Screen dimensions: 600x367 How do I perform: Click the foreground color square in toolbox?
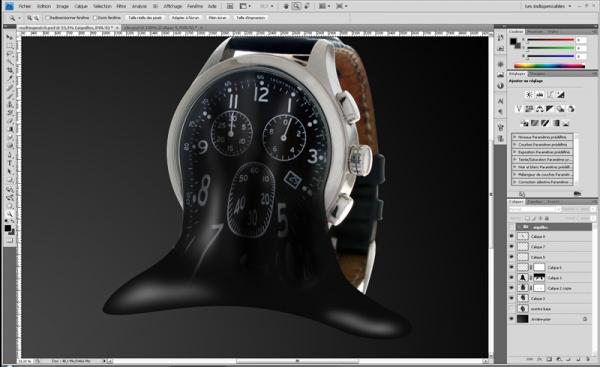(8, 228)
